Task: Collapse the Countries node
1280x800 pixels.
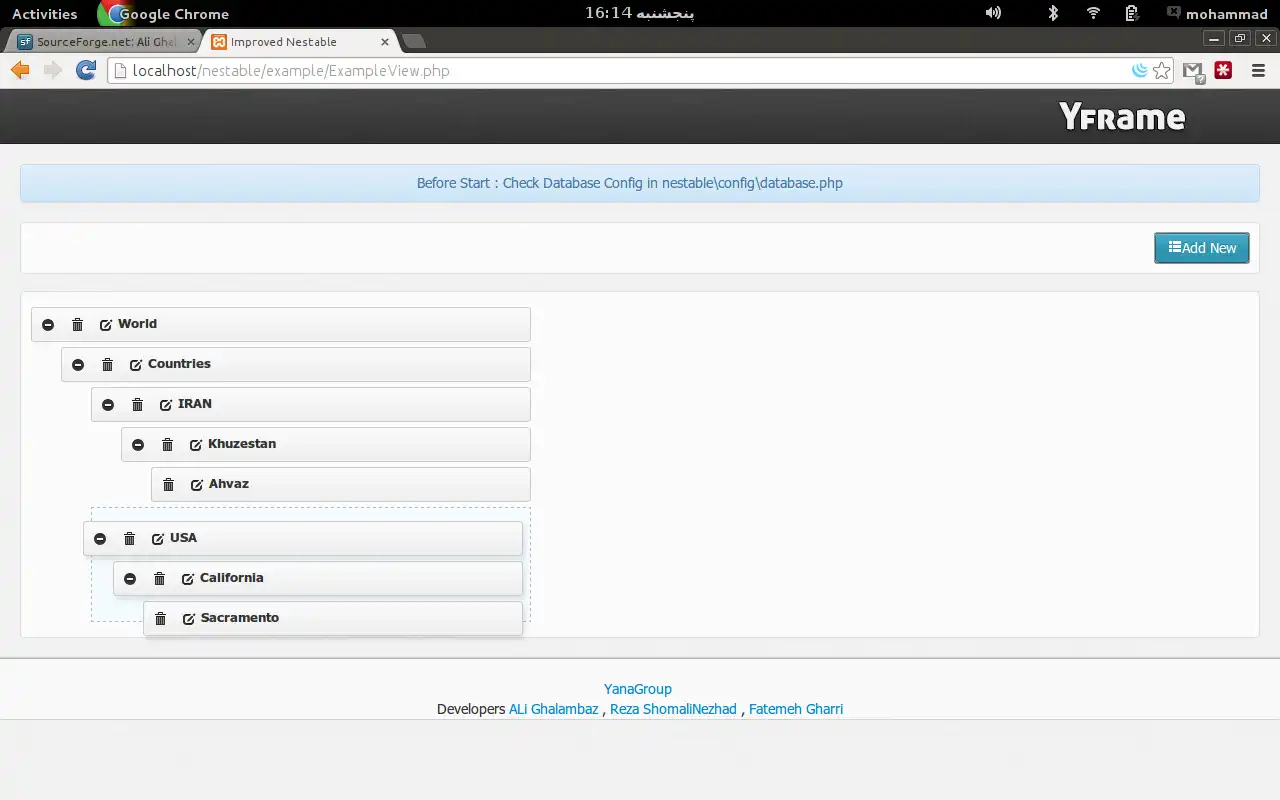Action: [x=78, y=364]
